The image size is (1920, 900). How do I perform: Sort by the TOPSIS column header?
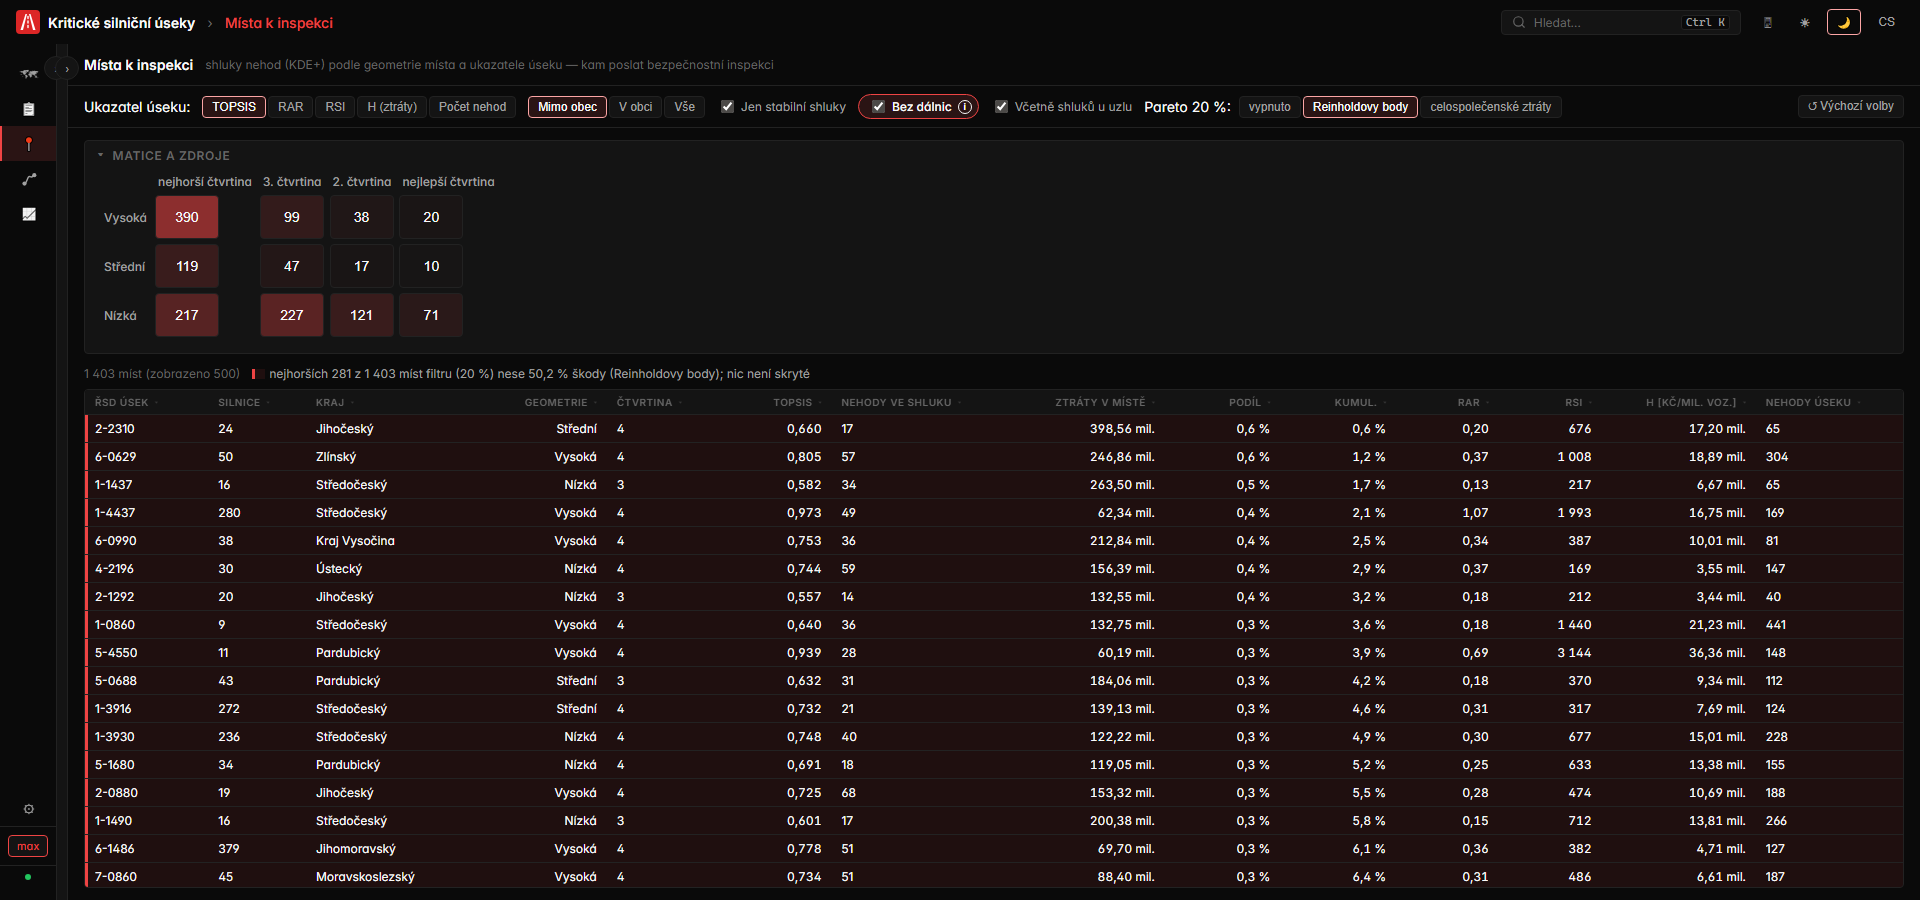(797, 402)
